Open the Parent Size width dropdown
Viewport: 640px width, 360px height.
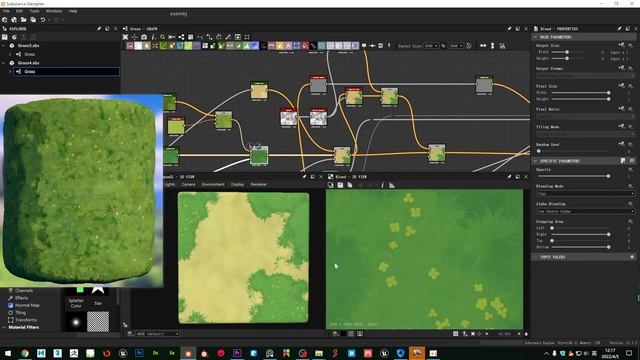coord(431,46)
